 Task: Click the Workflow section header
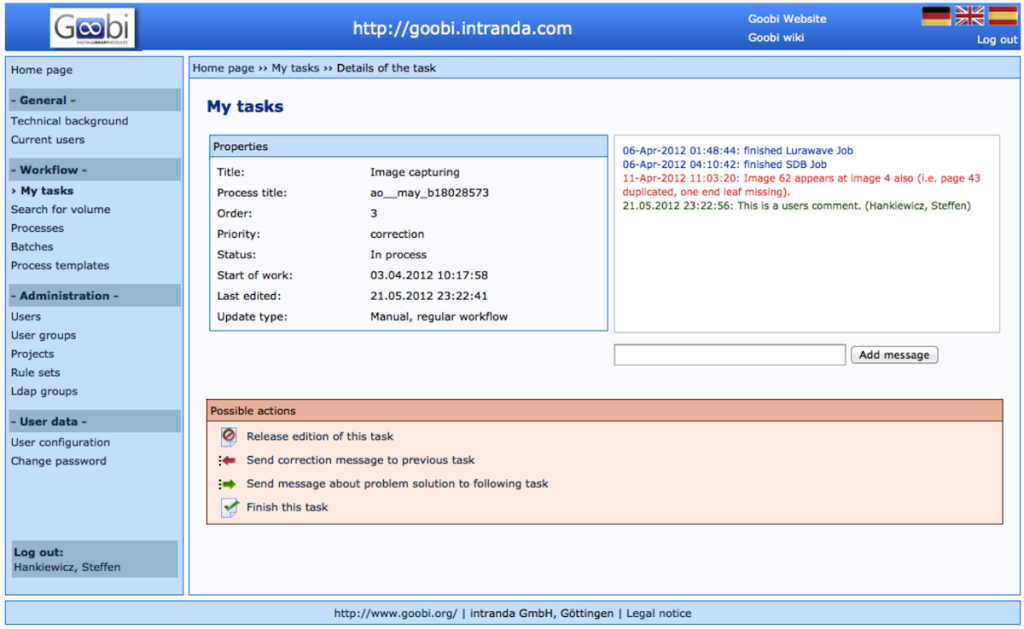[94, 169]
